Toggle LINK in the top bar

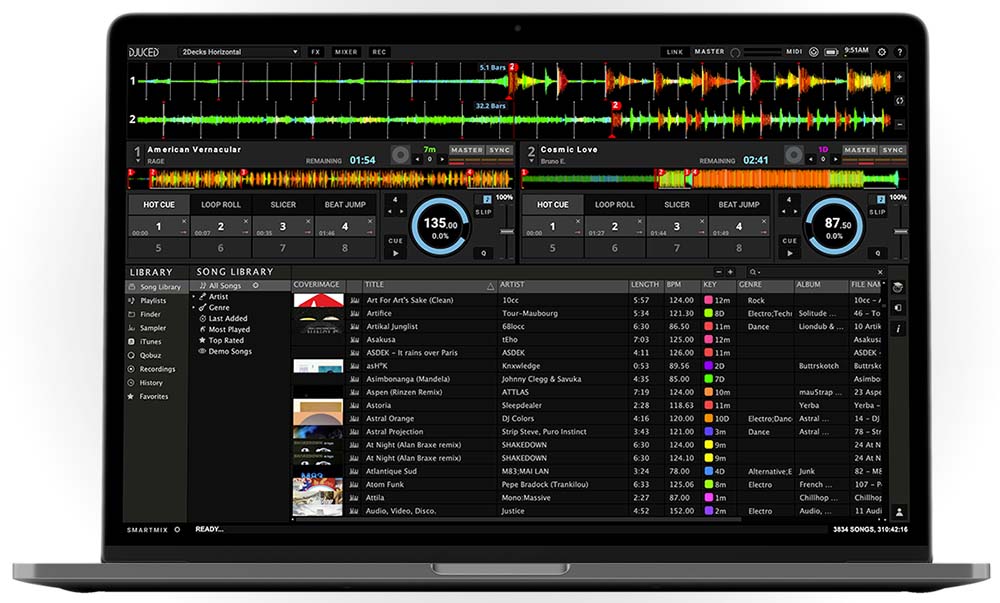(675, 52)
